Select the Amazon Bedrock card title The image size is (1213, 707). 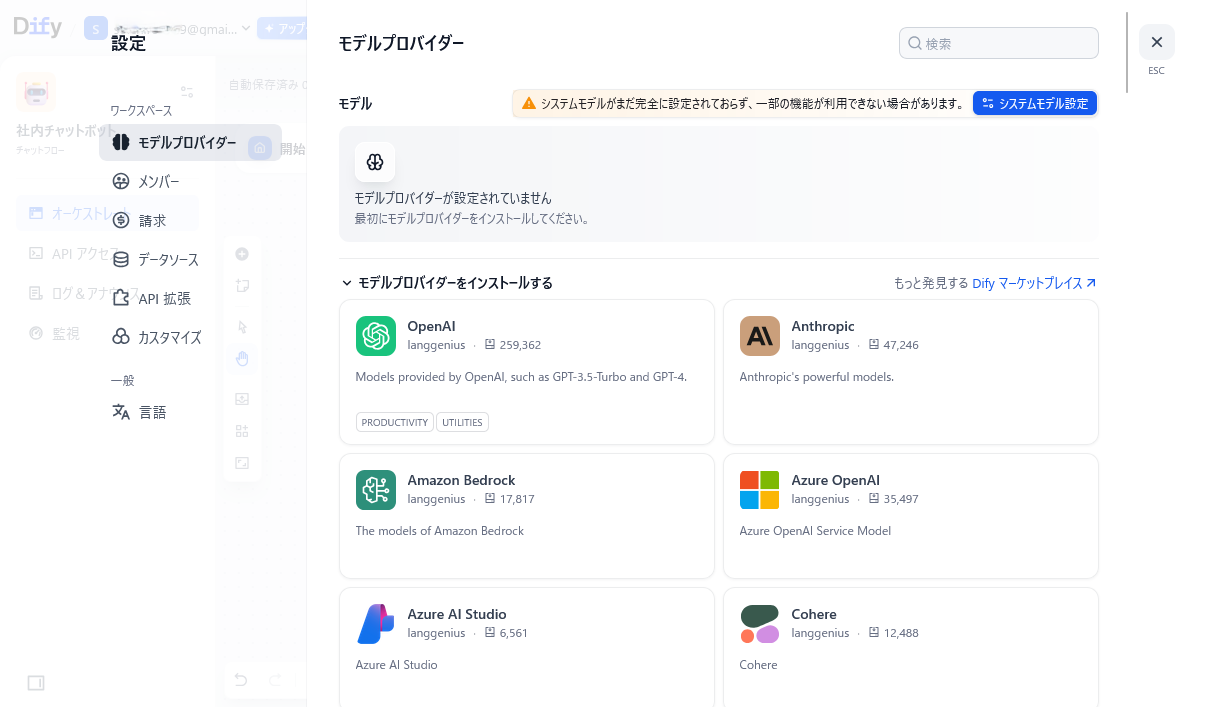click(x=461, y=480)
